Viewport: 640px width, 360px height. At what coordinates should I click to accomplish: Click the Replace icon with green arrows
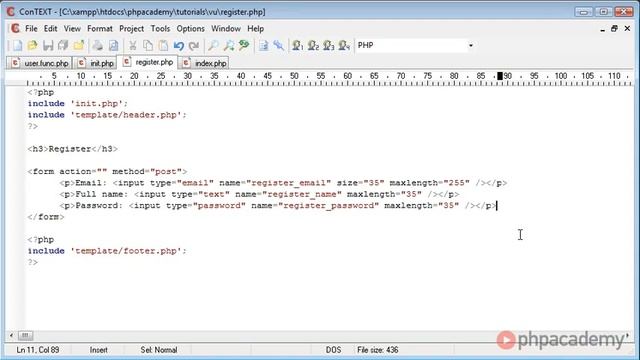tap(244, 45)
